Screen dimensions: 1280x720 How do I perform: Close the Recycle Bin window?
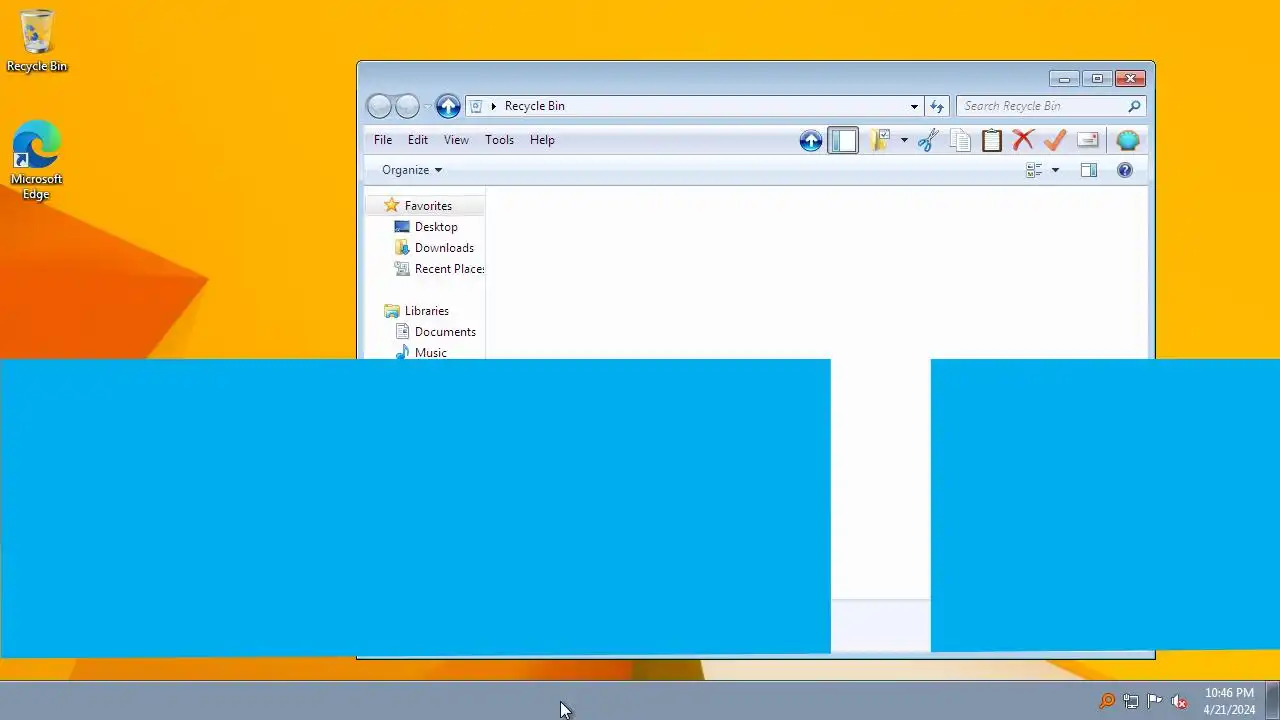pyautogui.click(x=1130, y=79)
